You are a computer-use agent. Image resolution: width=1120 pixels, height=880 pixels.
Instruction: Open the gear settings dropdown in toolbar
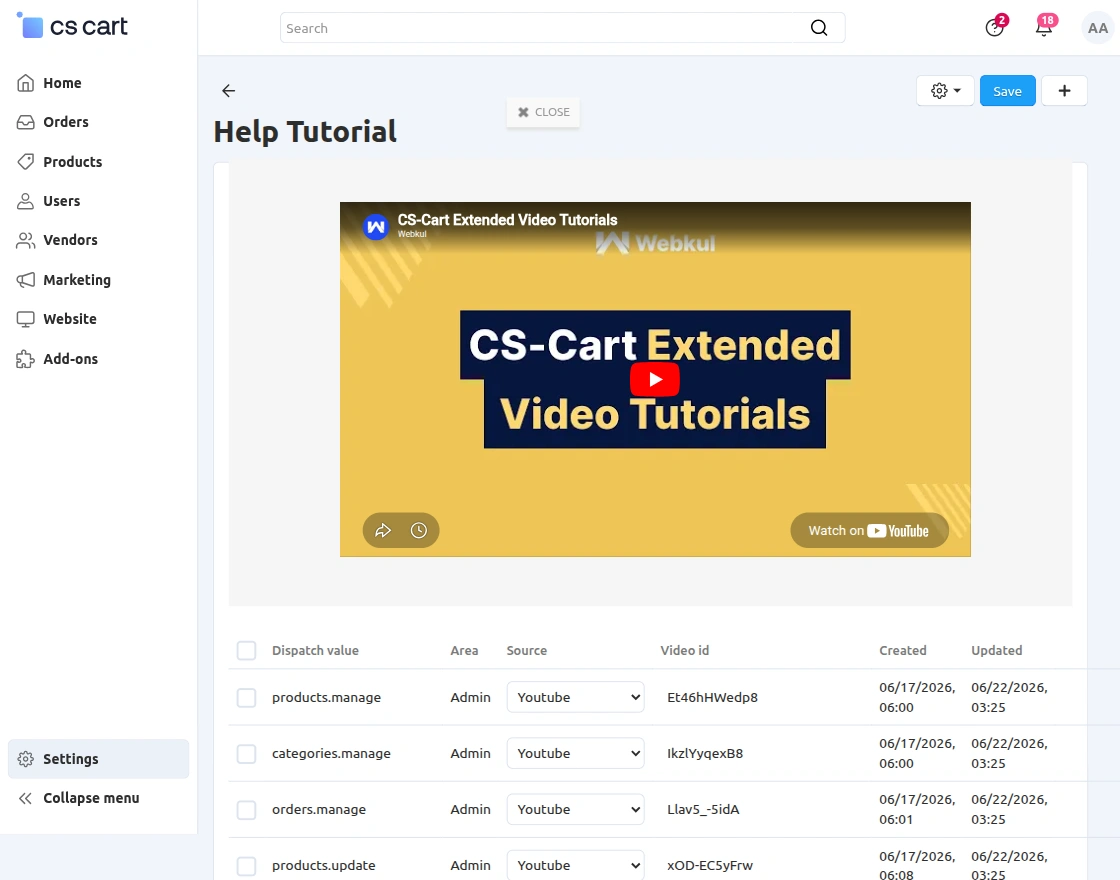coord(945,91)
